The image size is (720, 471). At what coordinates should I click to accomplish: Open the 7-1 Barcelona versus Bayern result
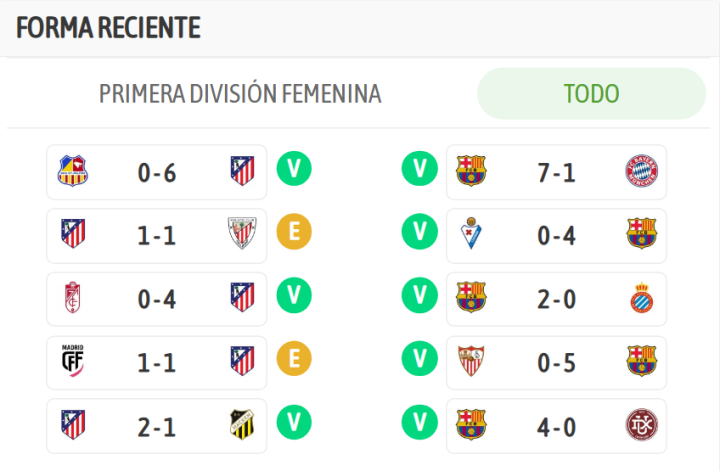coord(556,172)
